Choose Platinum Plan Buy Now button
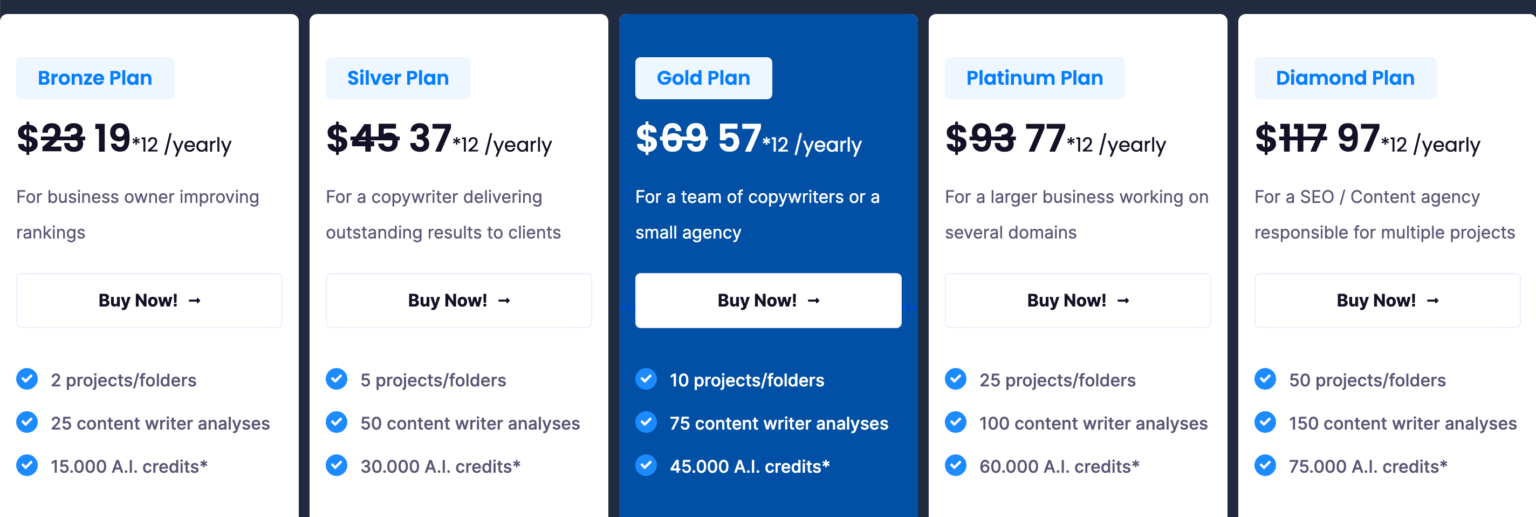This screenshot has height=517, width=1536. [1077, 300]
